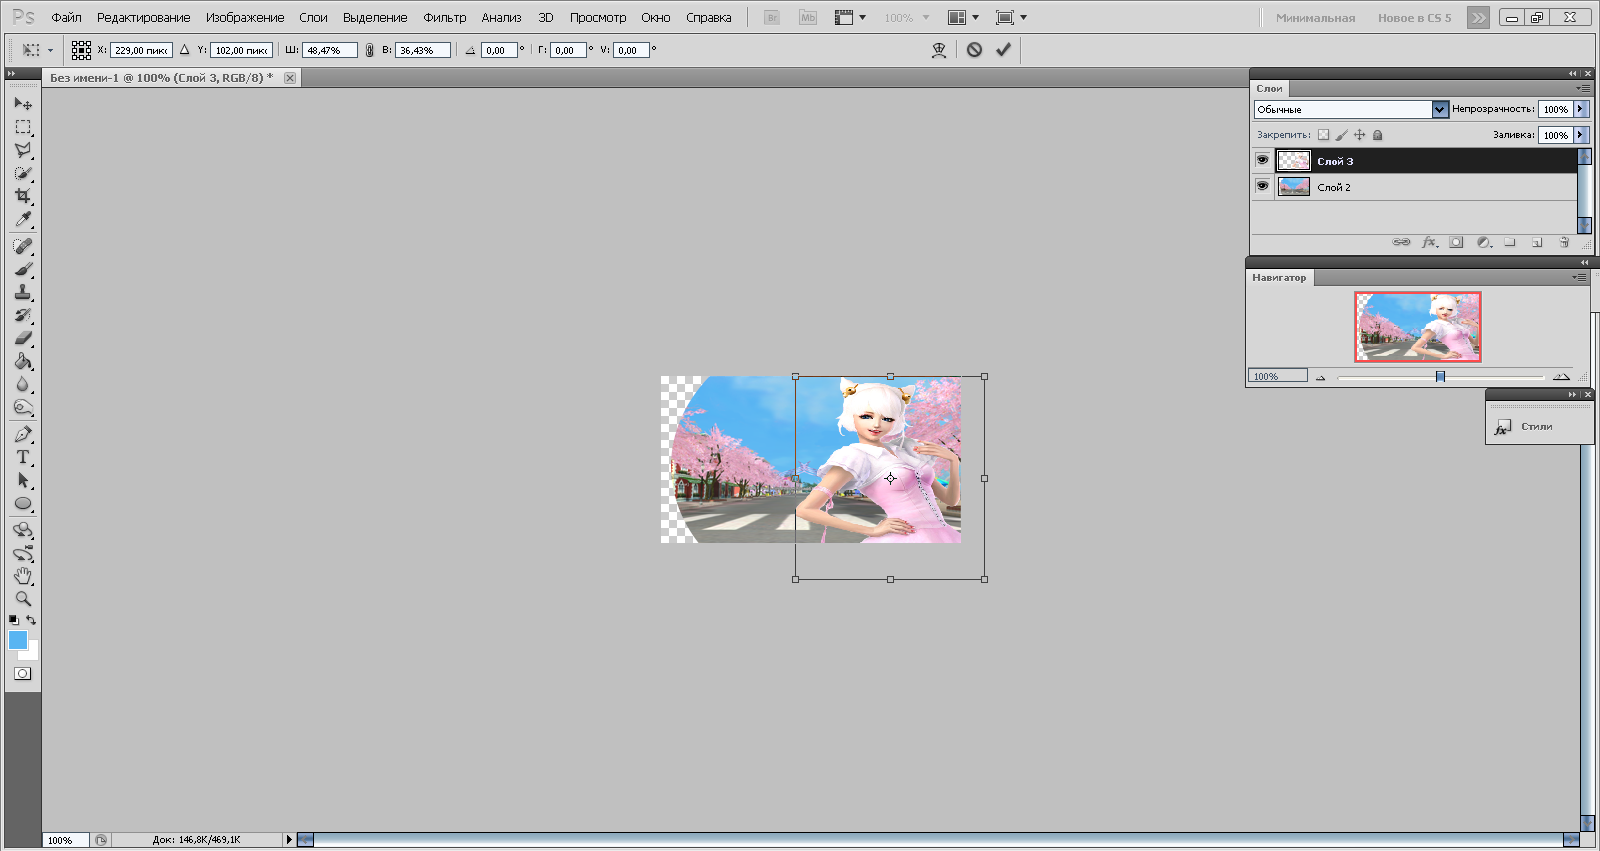Screen dimensions: 1600x851
Task: Select the History Brush tool
Action: click(x=23, y=315)
